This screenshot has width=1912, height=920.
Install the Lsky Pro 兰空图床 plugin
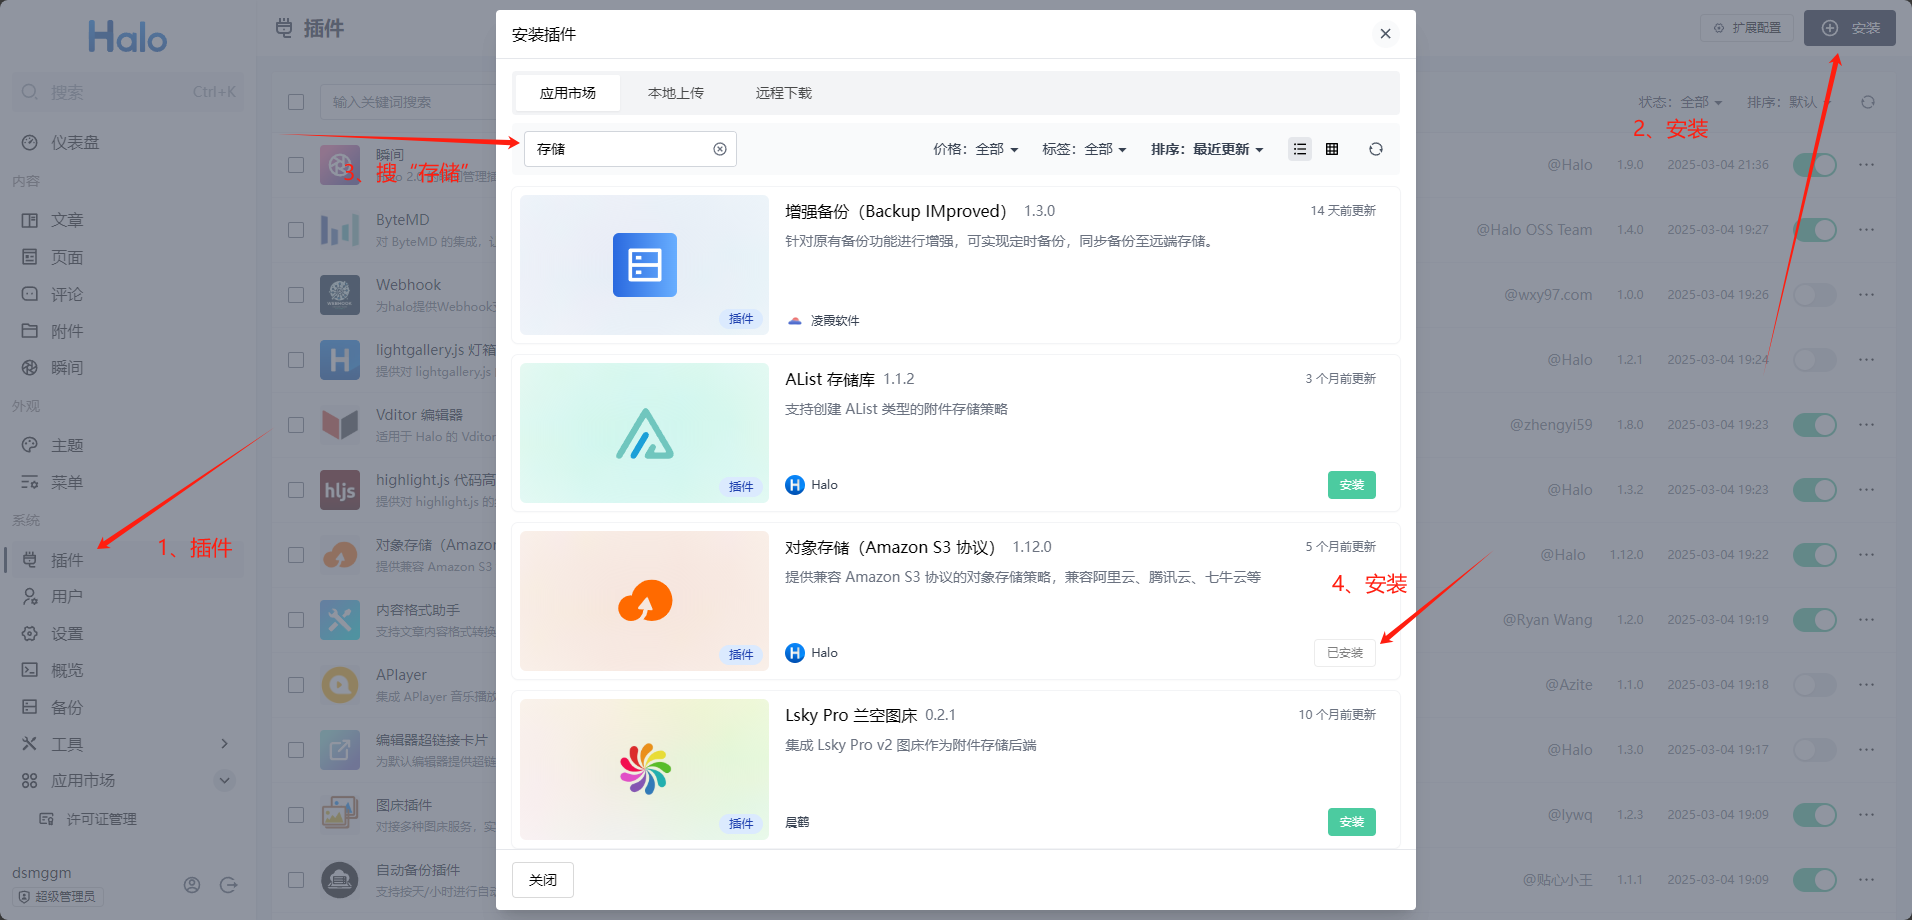pyautogui.click(x=1352, y=822)
